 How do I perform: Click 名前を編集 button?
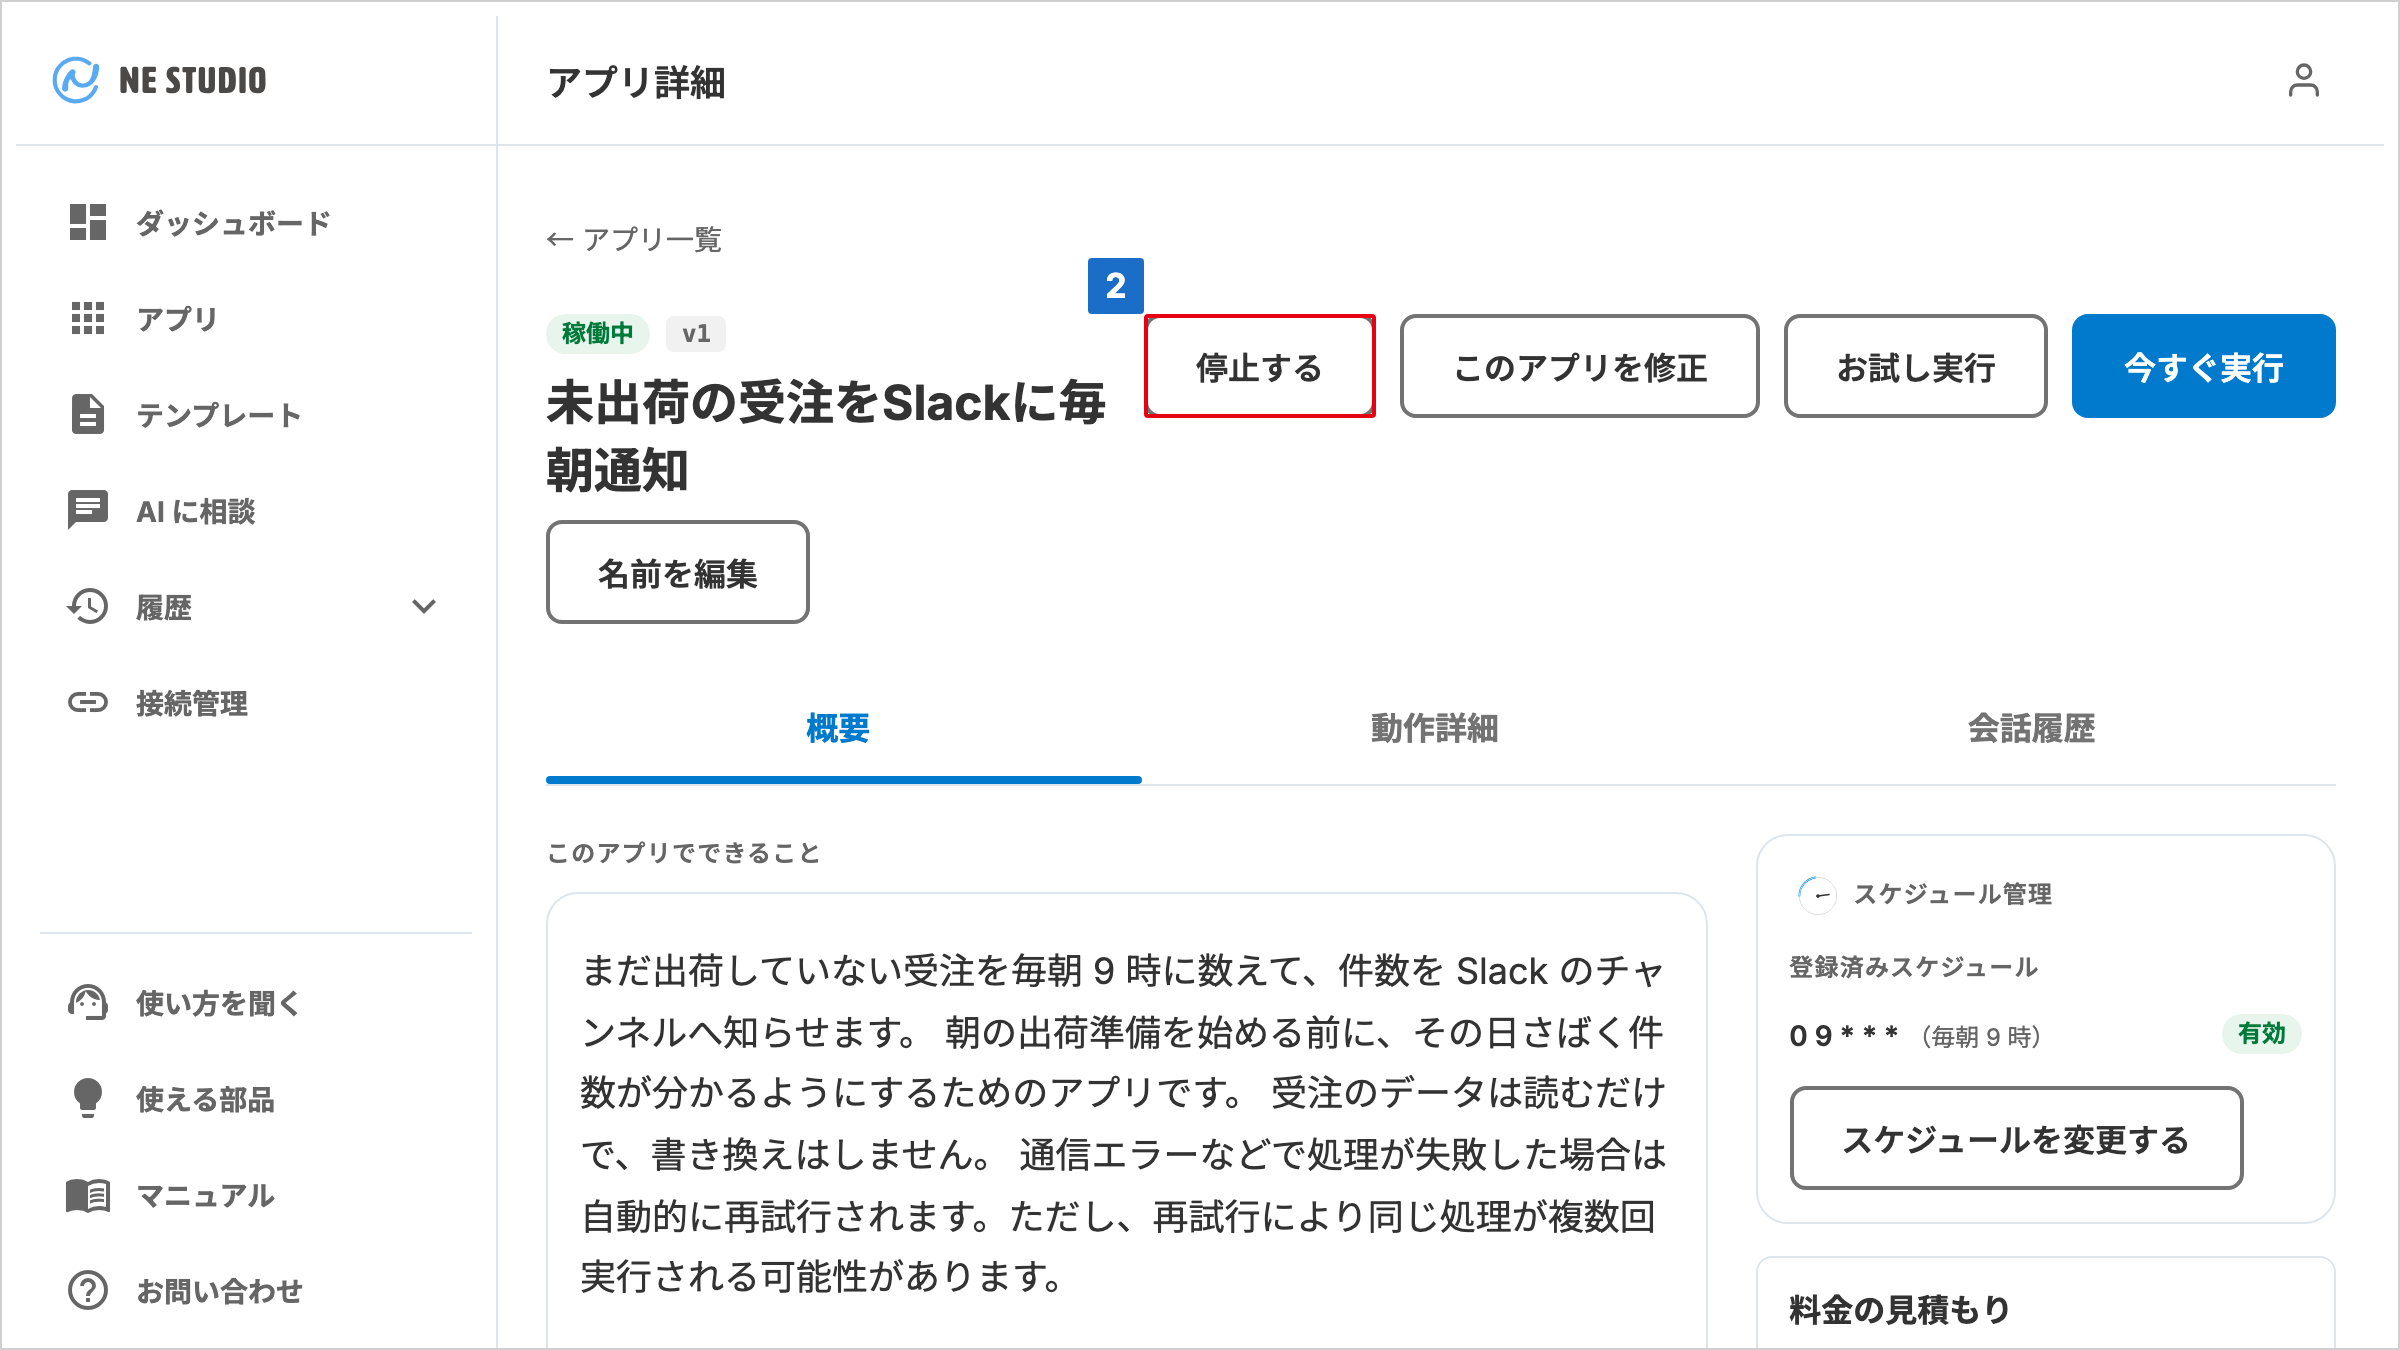678,572
